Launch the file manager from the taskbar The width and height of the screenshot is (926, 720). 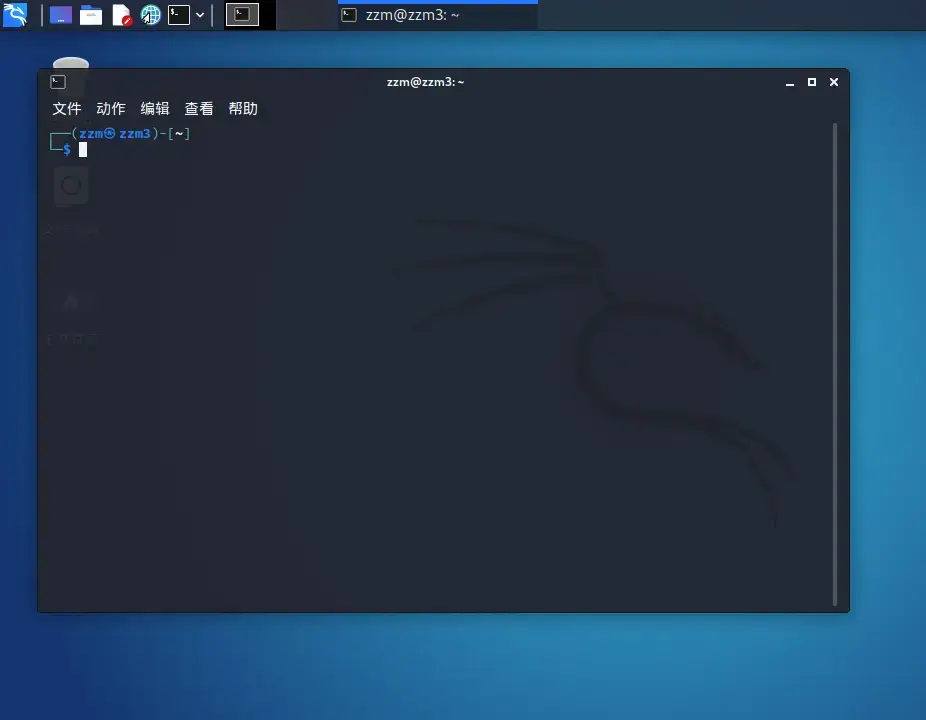61,14
